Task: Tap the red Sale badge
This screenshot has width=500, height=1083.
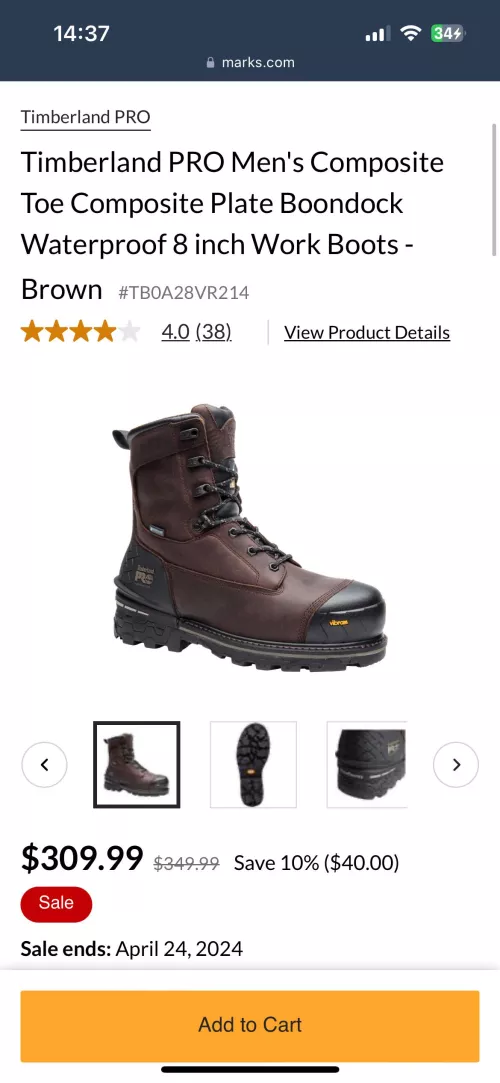Action: (x=56, y=904)
